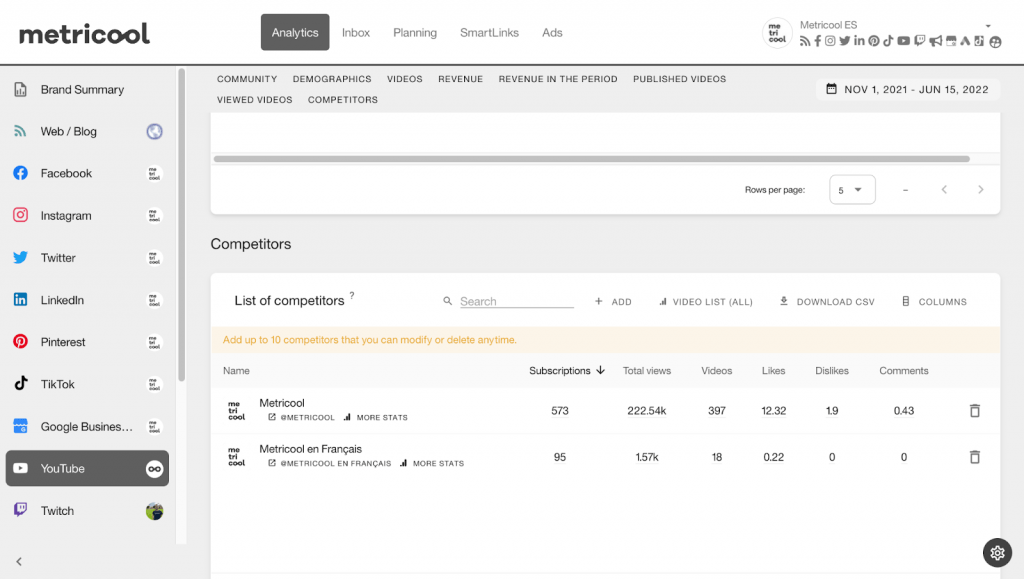Screen dimensions: 1024x579
Task: Open the @METRICOOL EN FRANÇAIS channel link
Action: pyautogui.click(x=329, y=463)
